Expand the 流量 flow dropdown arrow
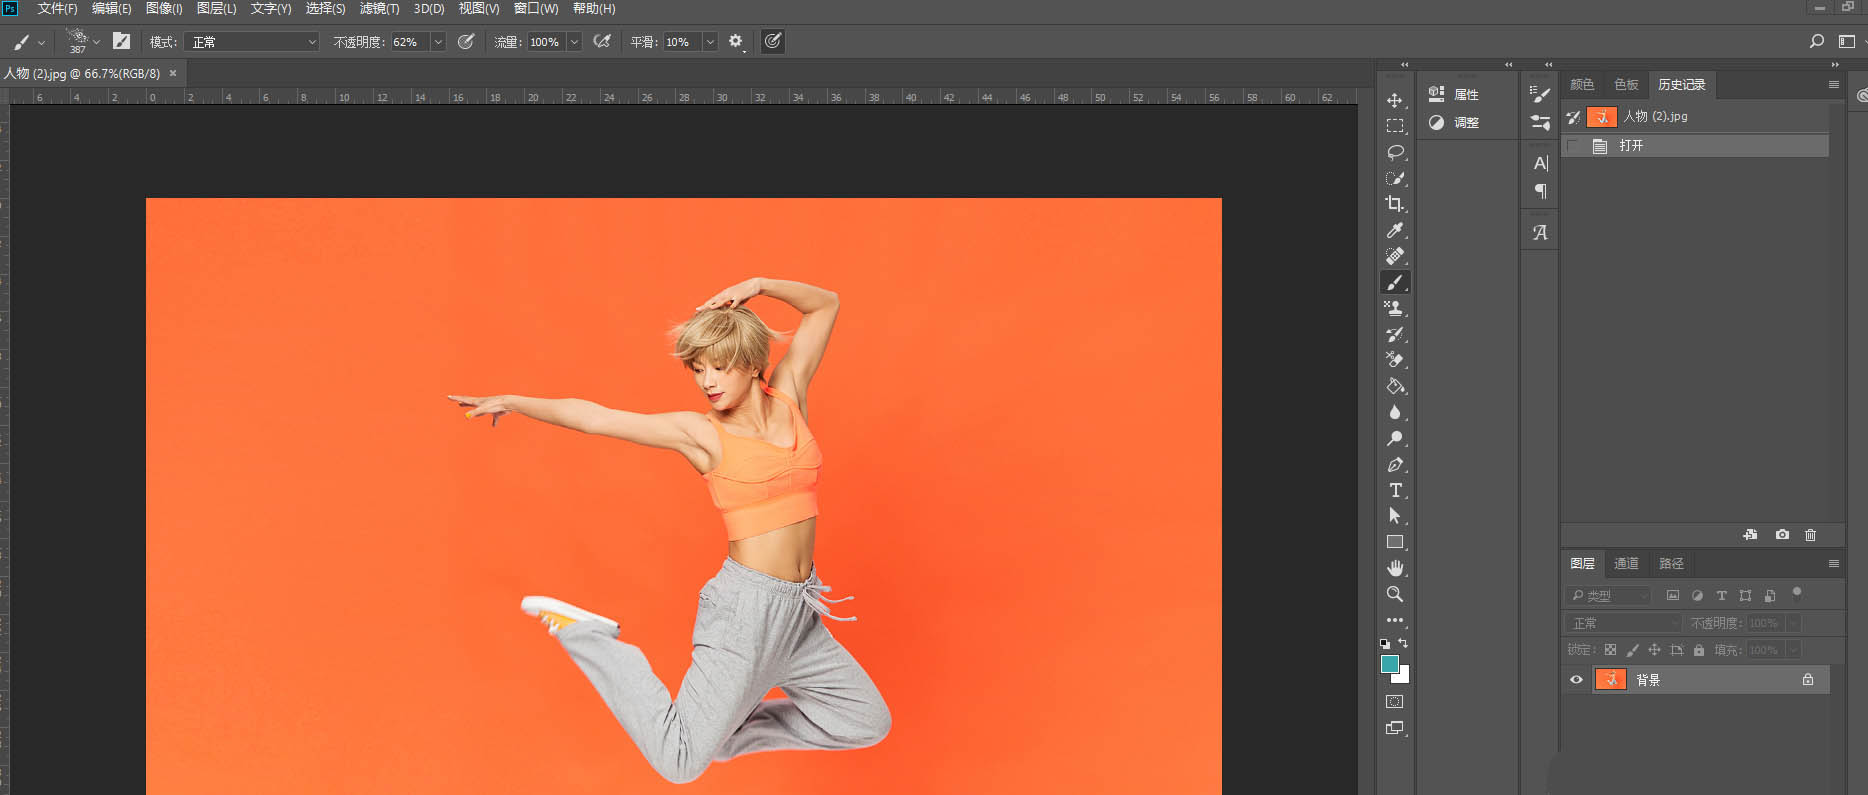The height and width of the screenshot is (795, 1868). click(x=574, y=42)
